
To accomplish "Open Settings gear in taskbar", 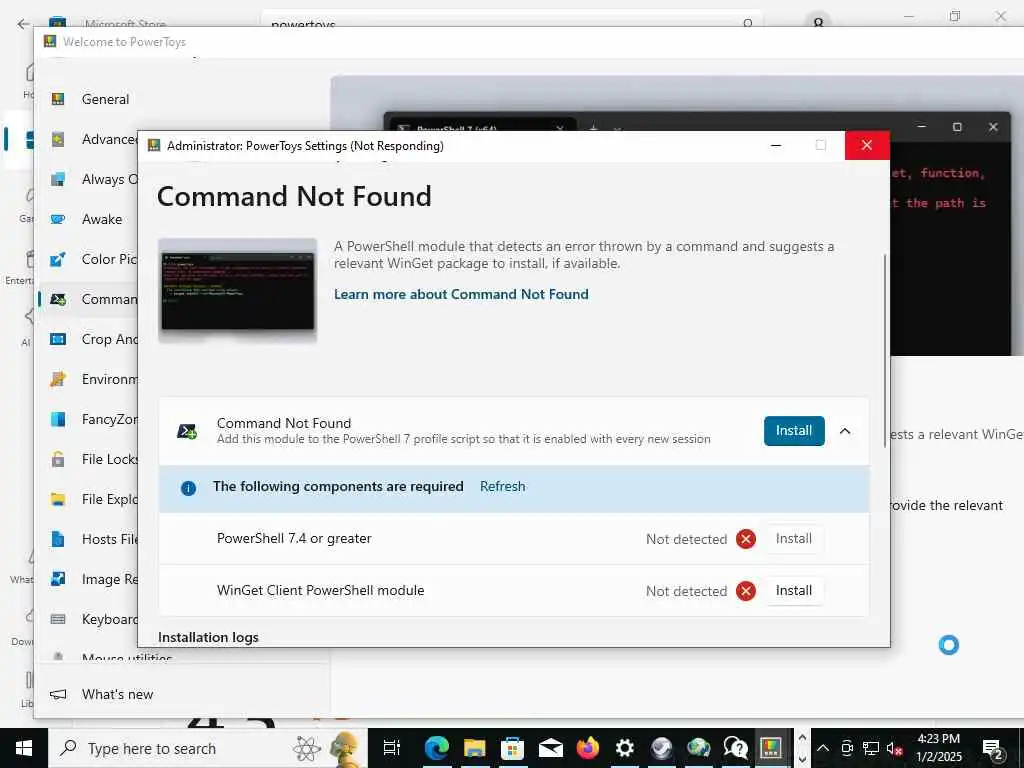I will [x=624, y=748].
